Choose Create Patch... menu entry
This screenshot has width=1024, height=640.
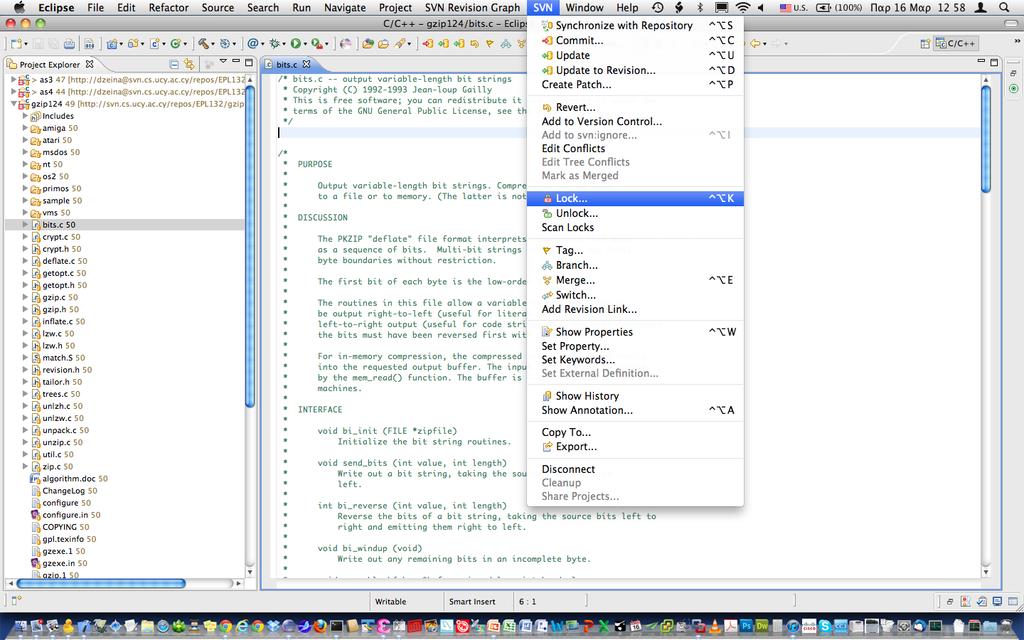click(635, 85)
